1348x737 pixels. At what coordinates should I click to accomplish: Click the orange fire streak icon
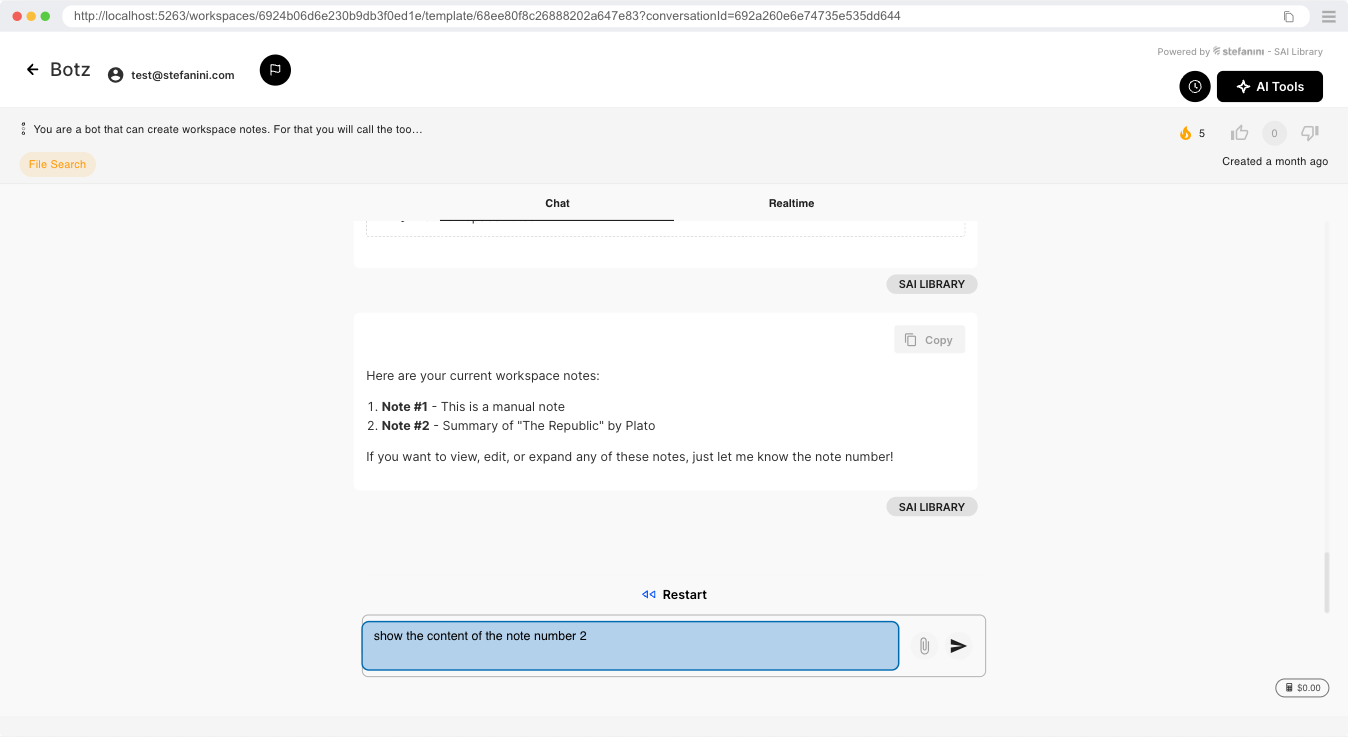(x=1186, y=132)
